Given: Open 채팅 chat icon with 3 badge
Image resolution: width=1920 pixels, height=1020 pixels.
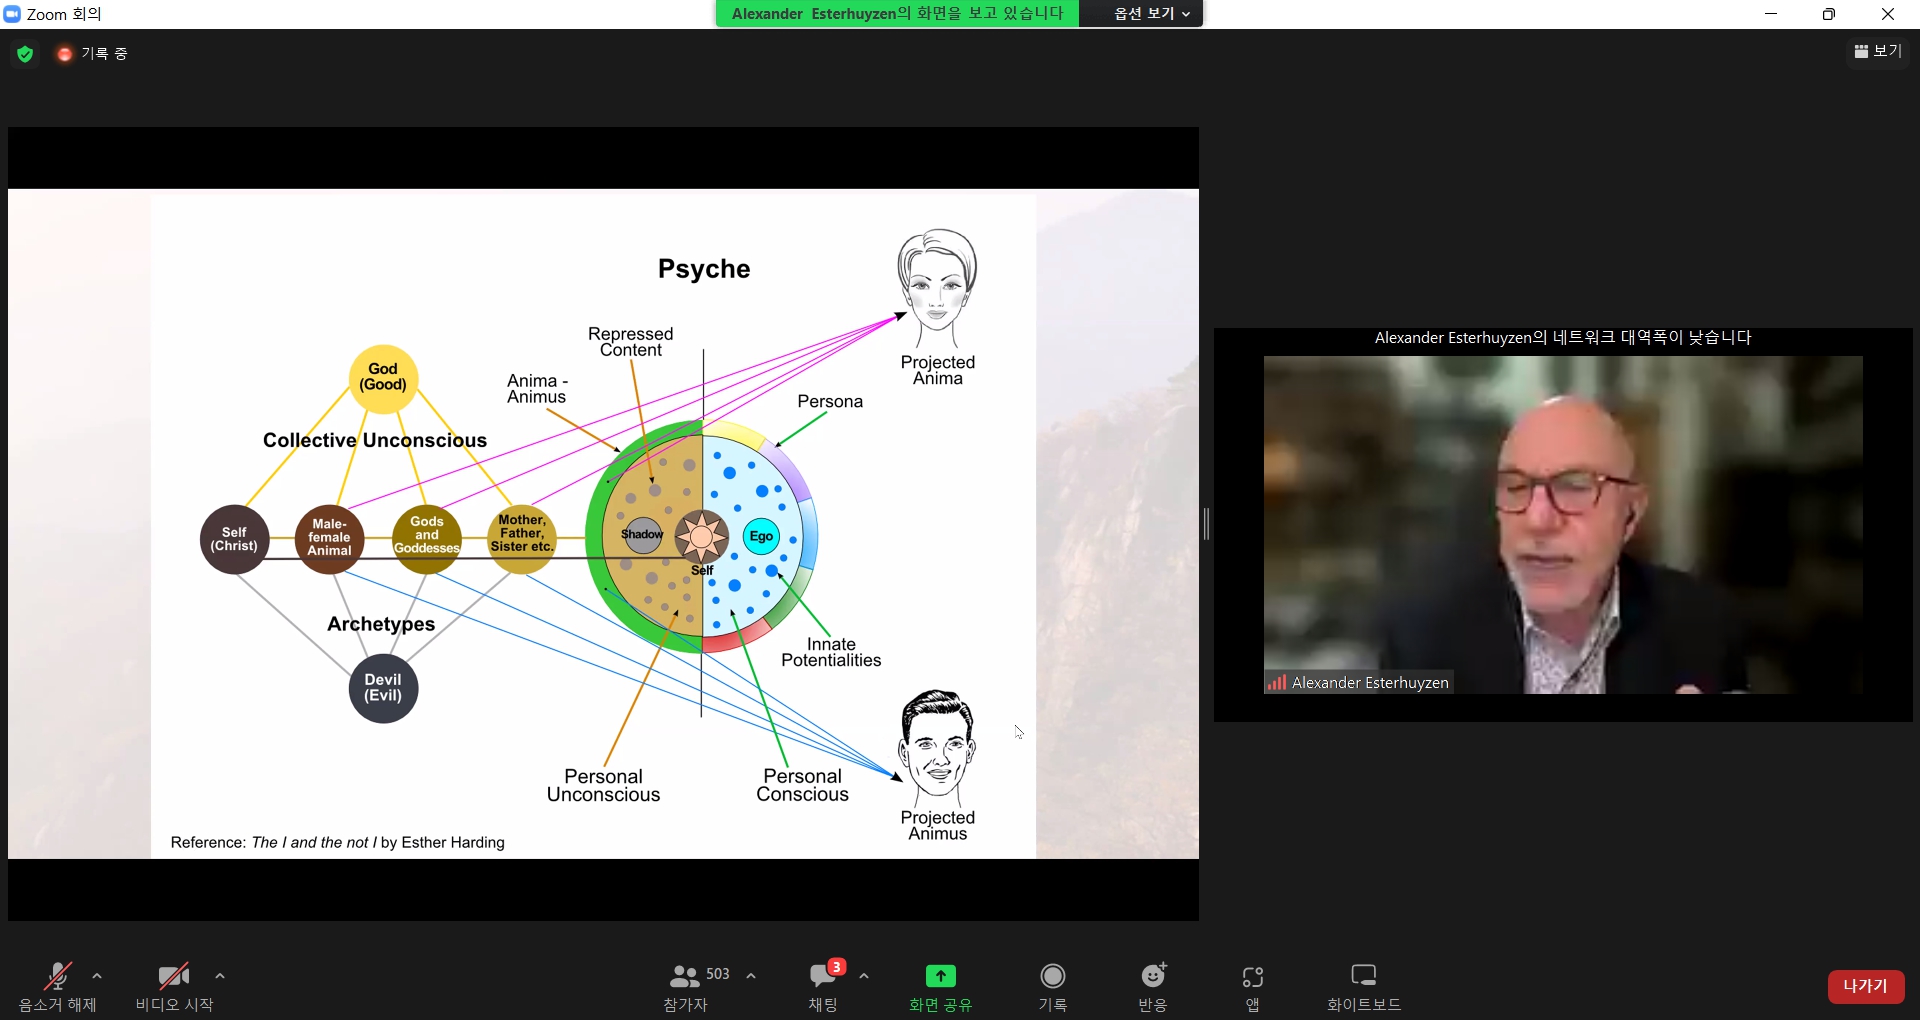Looking at the screenshot, I should (826, 973).
